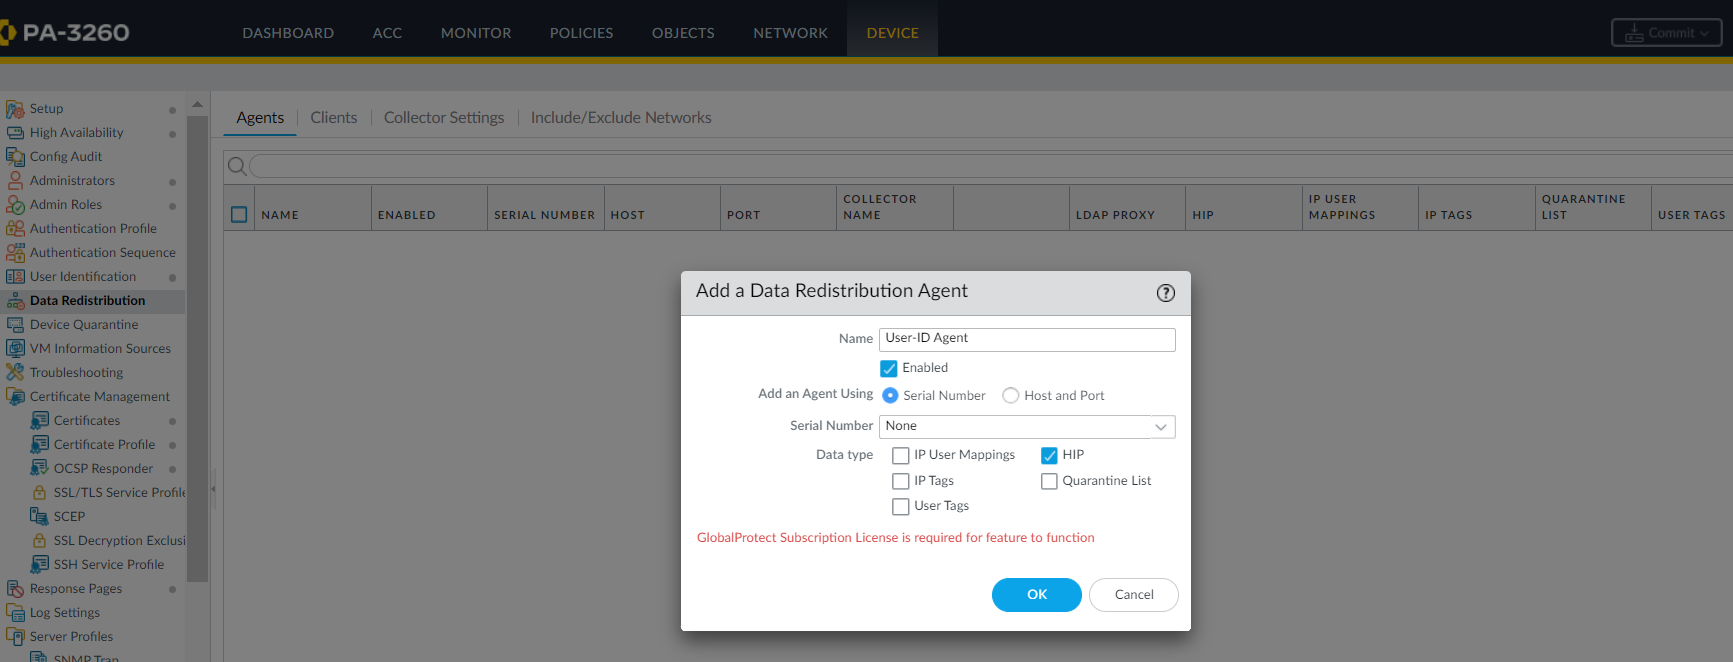This screenshot has width=1733, height=662.
Task: Select the Host and Port radio button
Action: (x=1011, y=396)
